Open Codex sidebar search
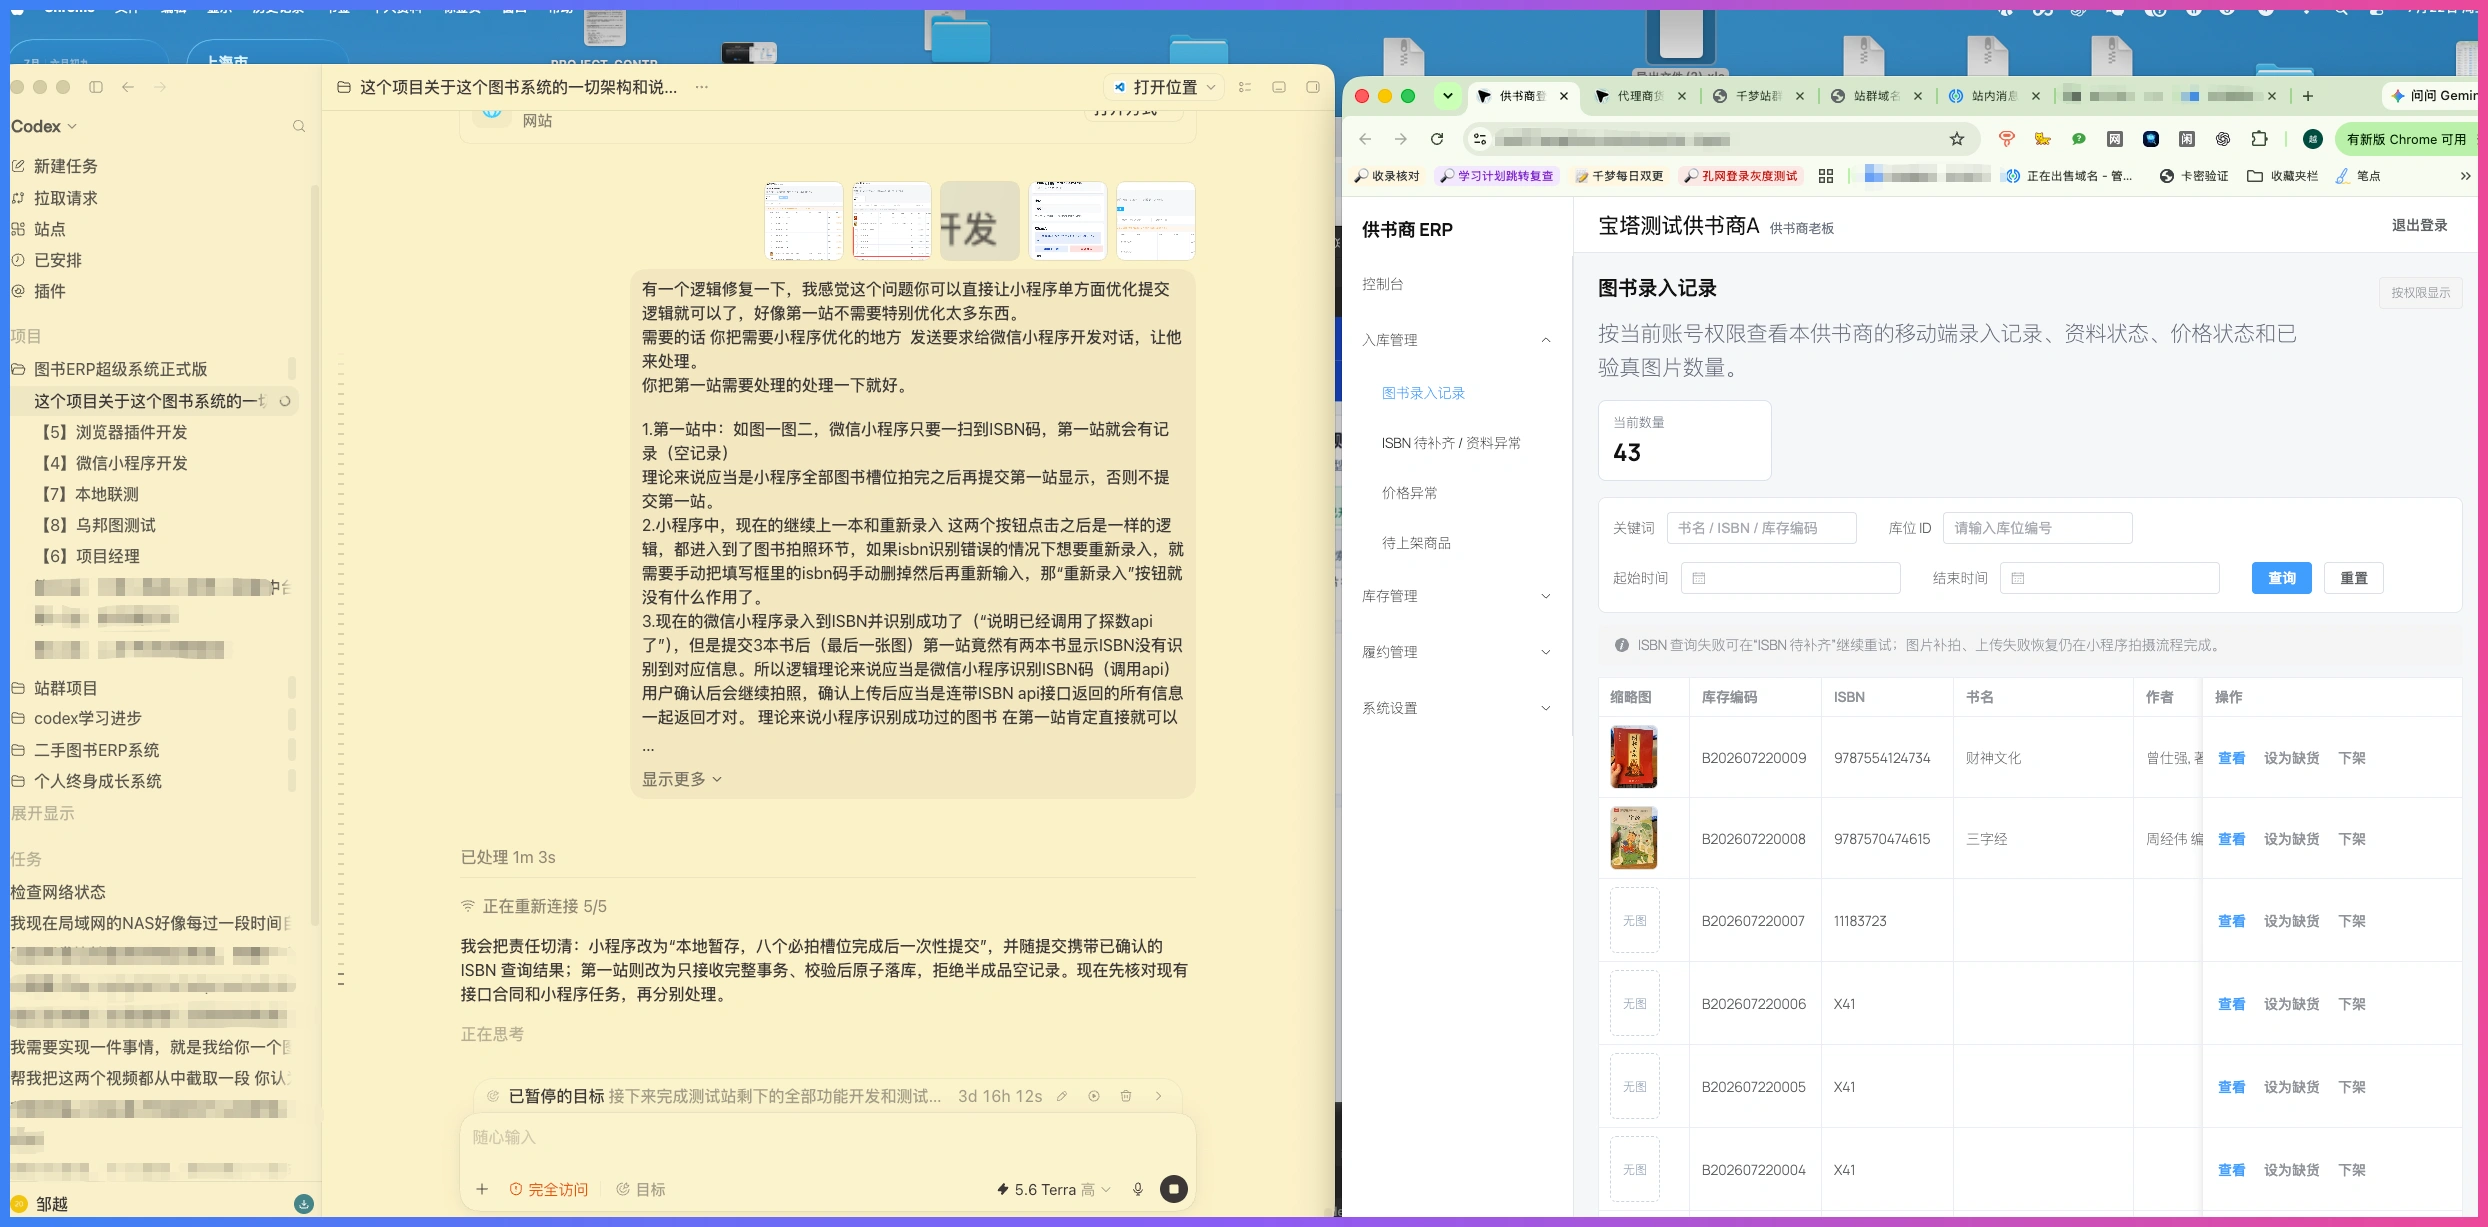The height and width of the screenshot is (1227, 2488). tap(299, 126)
